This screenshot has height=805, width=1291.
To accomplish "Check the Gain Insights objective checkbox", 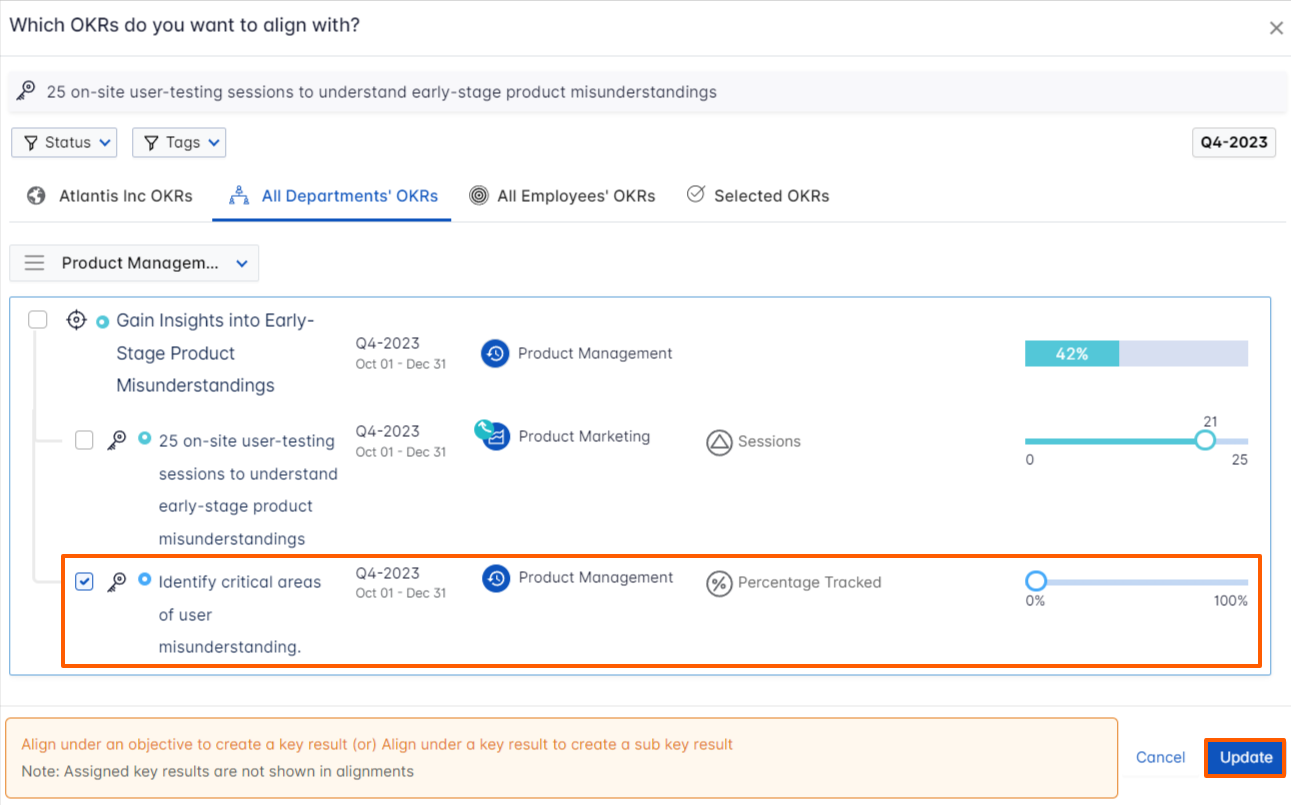I will (38, 320).
